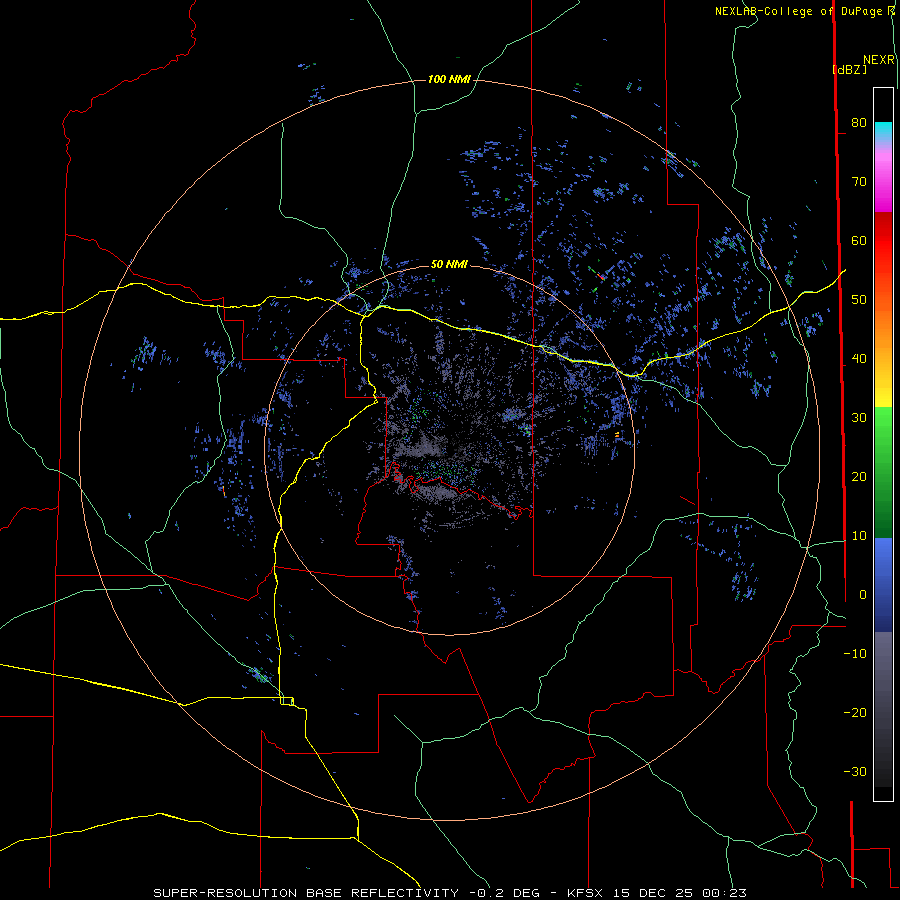
Task: Click the 20 dBZ scale label
Action: (859, 476)
